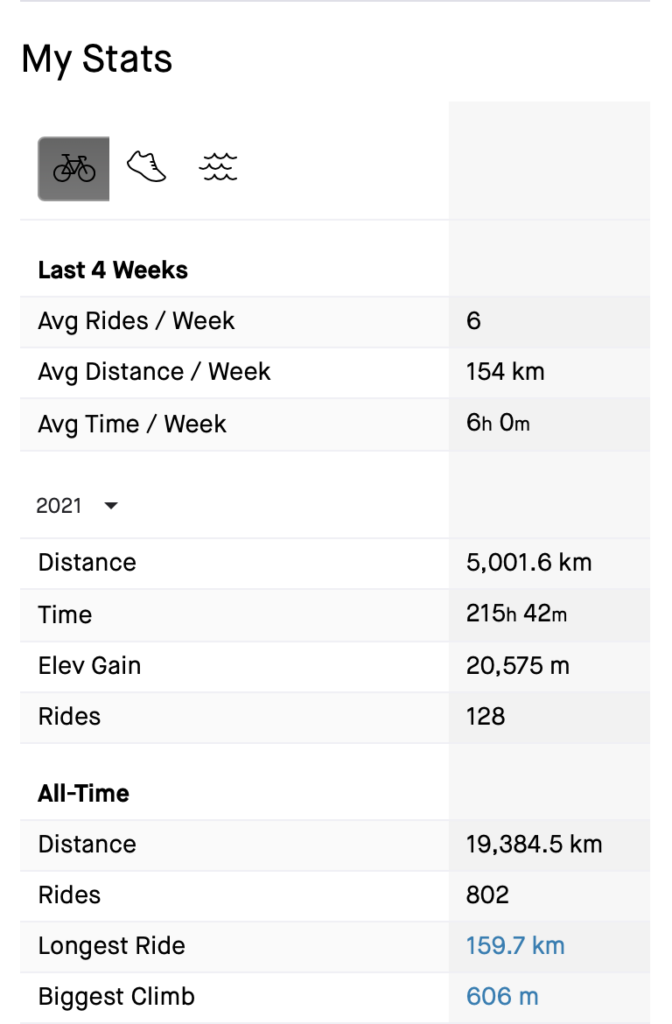Click the 5,001.6 km distance value
672x1024 pixels.
point(529,562)
